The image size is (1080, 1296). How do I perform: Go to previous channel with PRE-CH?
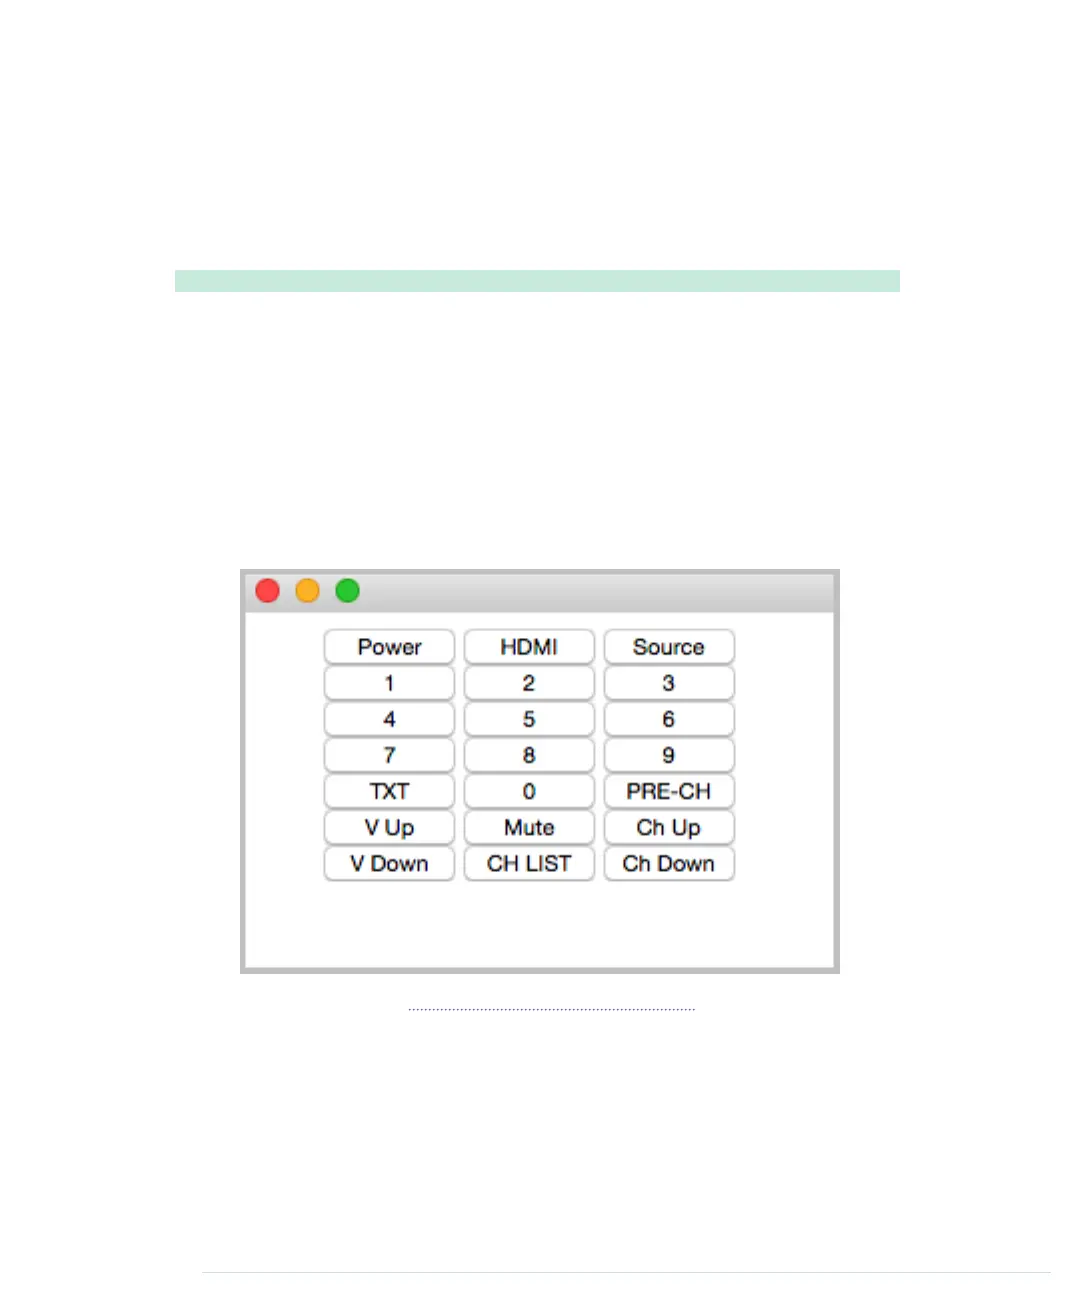[x=669, y=791]
